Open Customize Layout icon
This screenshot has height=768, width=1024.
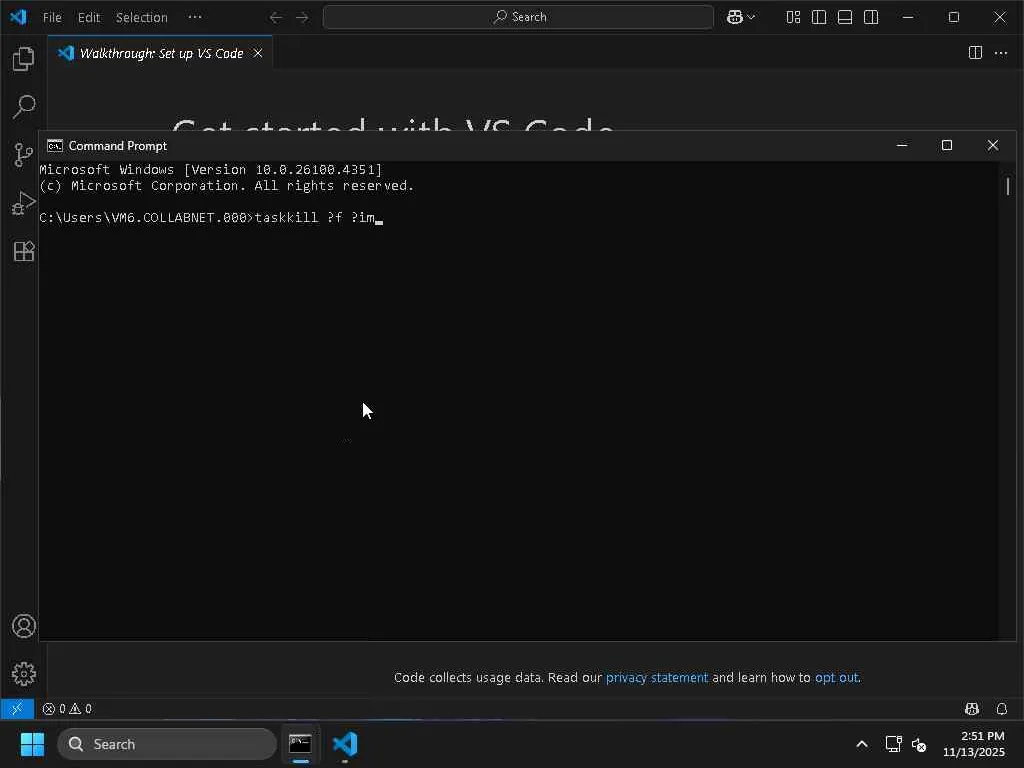coord(793,17)
